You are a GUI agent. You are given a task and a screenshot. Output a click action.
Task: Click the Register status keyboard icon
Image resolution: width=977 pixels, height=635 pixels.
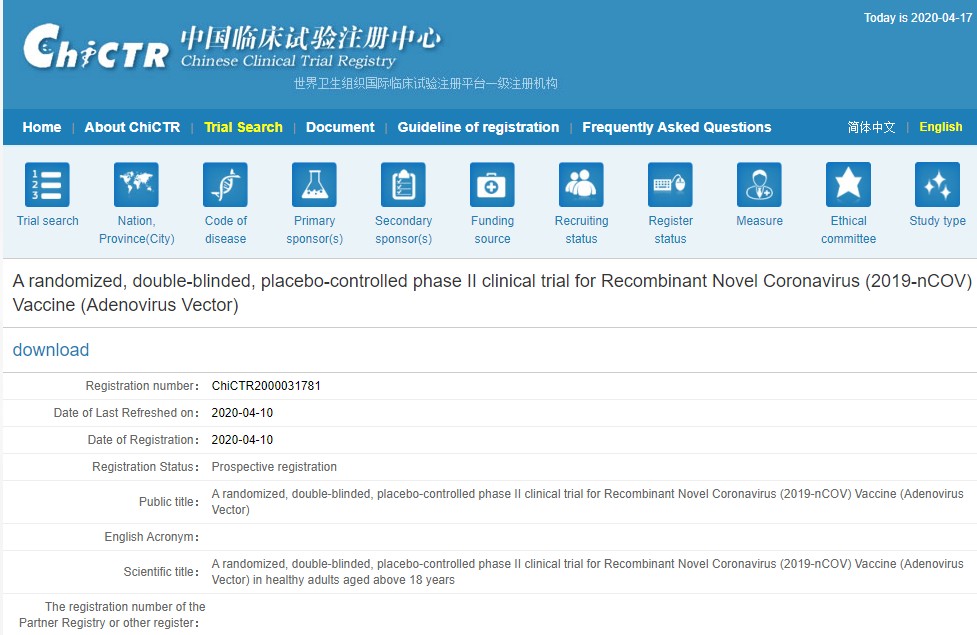[x=670, y=185]
